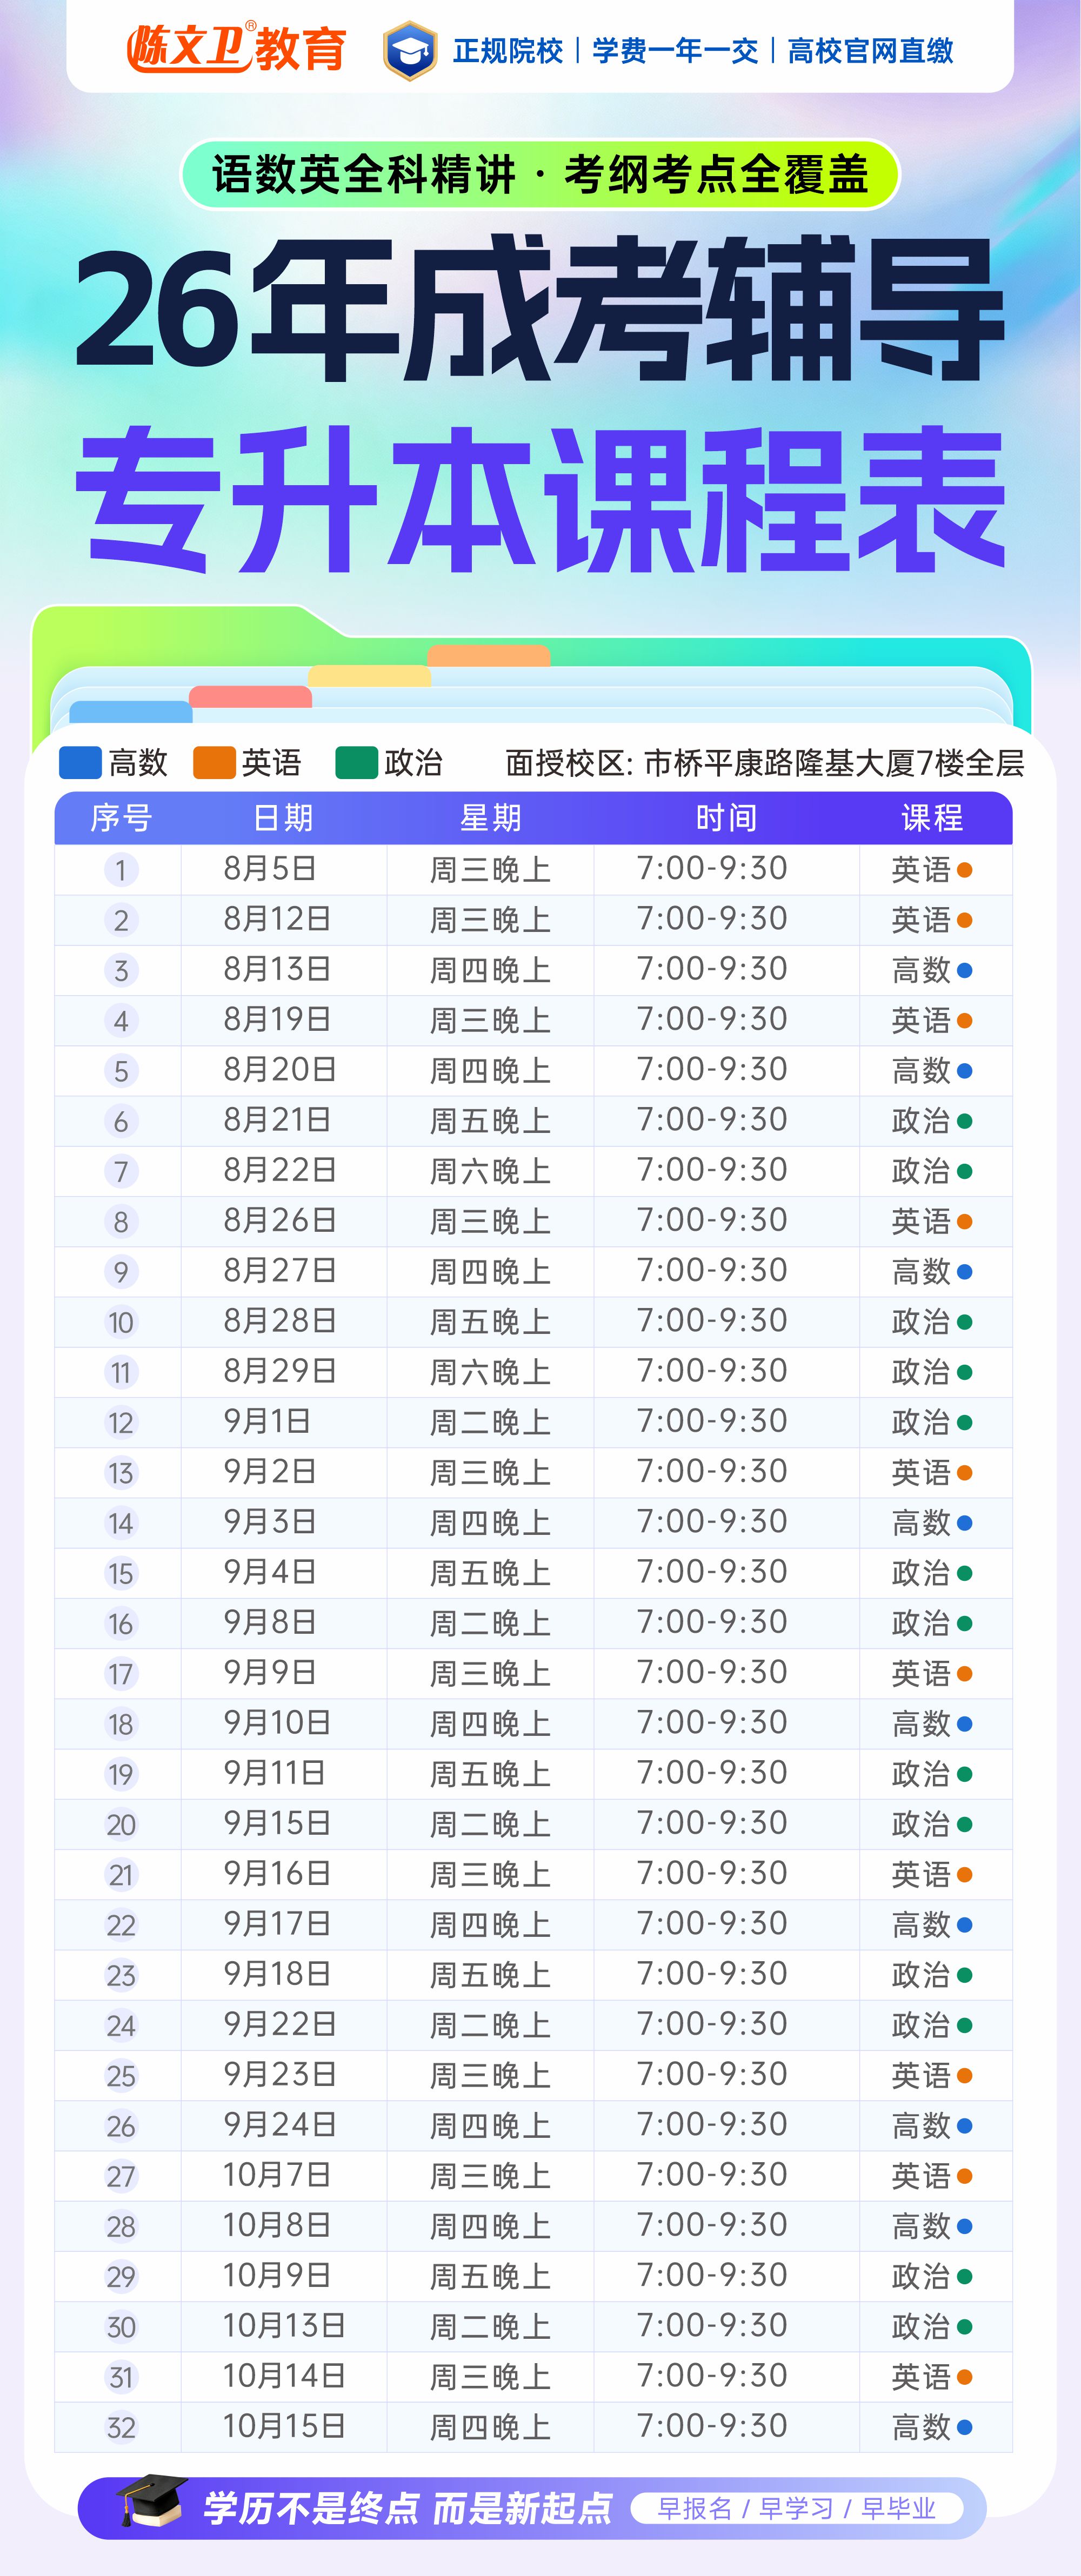Click the 日期 column header
This screenshot has height=2576, width=1081.
click(284, 818)
